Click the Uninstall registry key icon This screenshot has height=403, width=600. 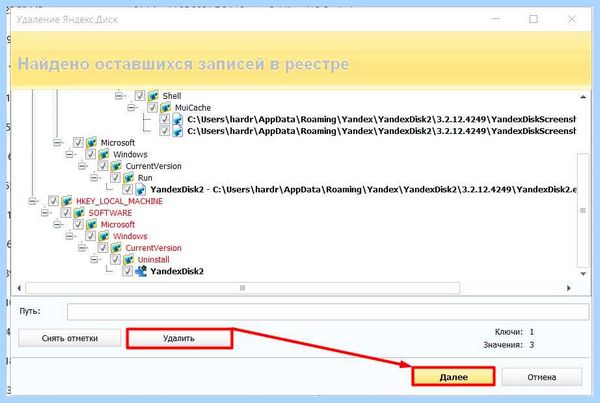click(128, 259)
